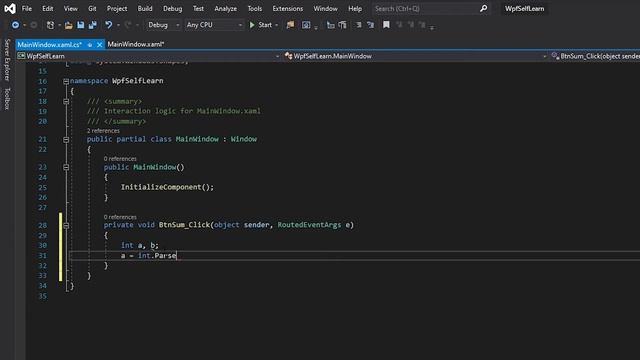
Task: Open the Window menu
Action: click(325, 9)
